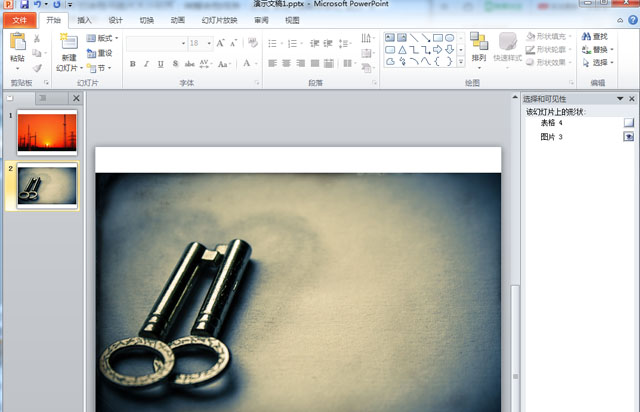640x412 pixels.
Task: Toggle Underline formatting
Action: (x=160, y=64)
